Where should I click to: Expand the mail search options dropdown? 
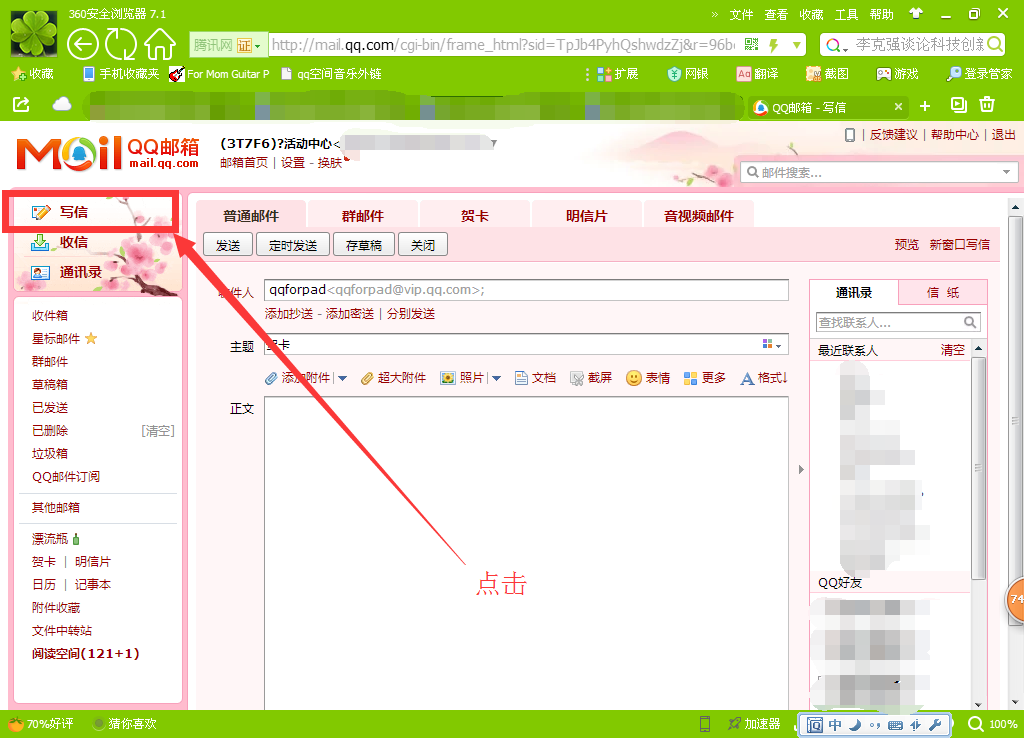coord(1006,172)
